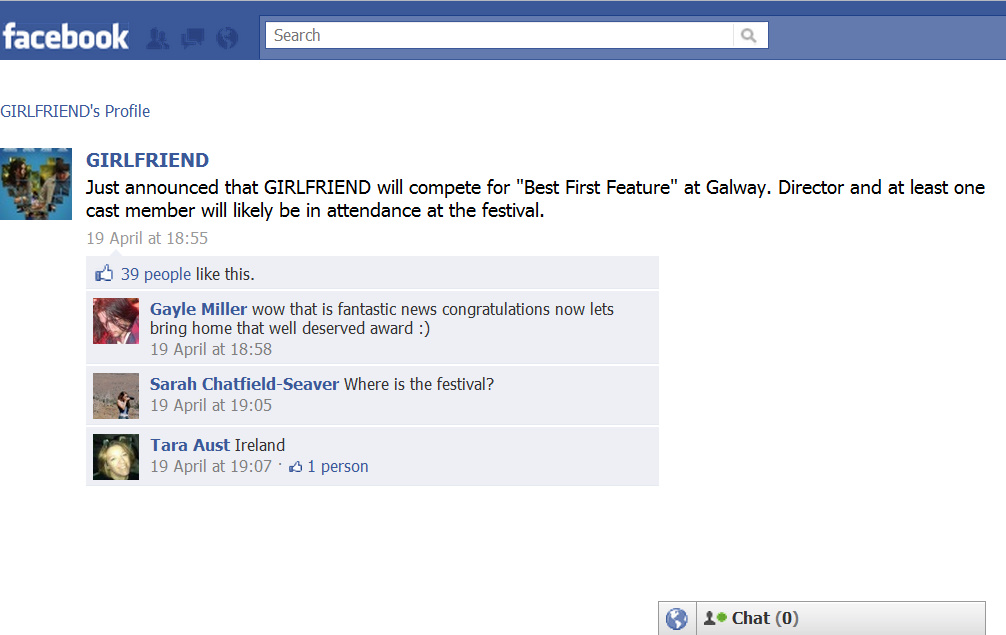1006x635 pixels.
Task: Click the globe icon next to Chat
Action: [x=677, y=619]
